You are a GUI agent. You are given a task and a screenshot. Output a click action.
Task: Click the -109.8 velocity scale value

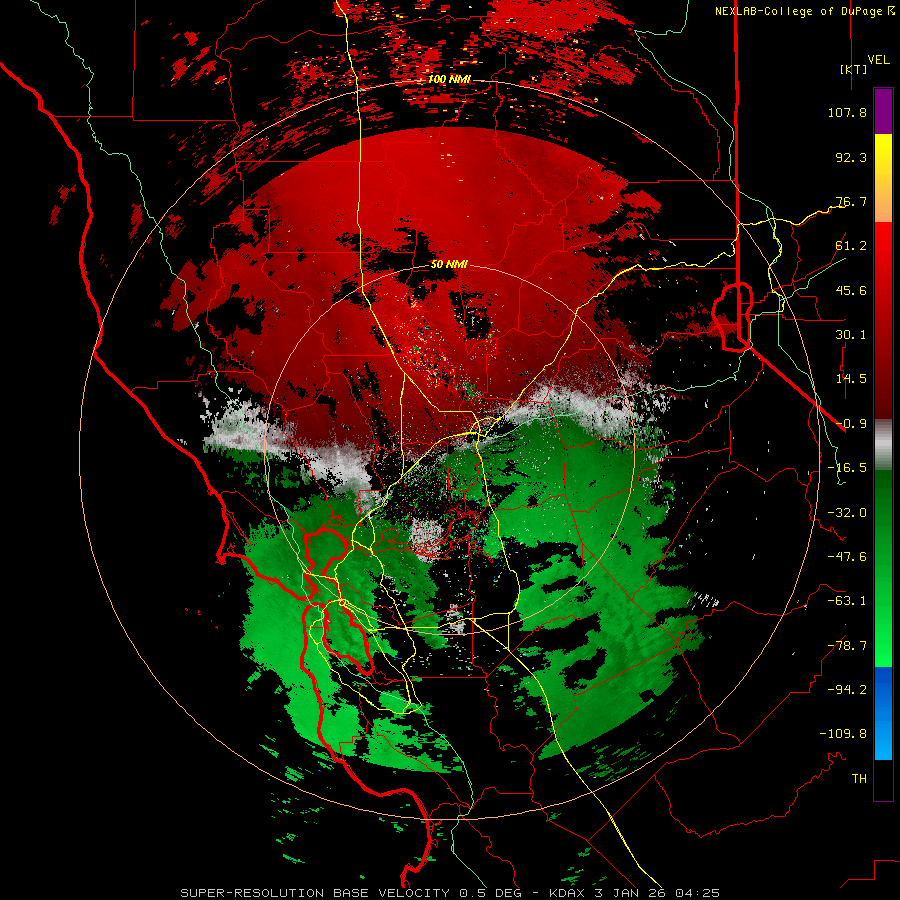point(843,734)
